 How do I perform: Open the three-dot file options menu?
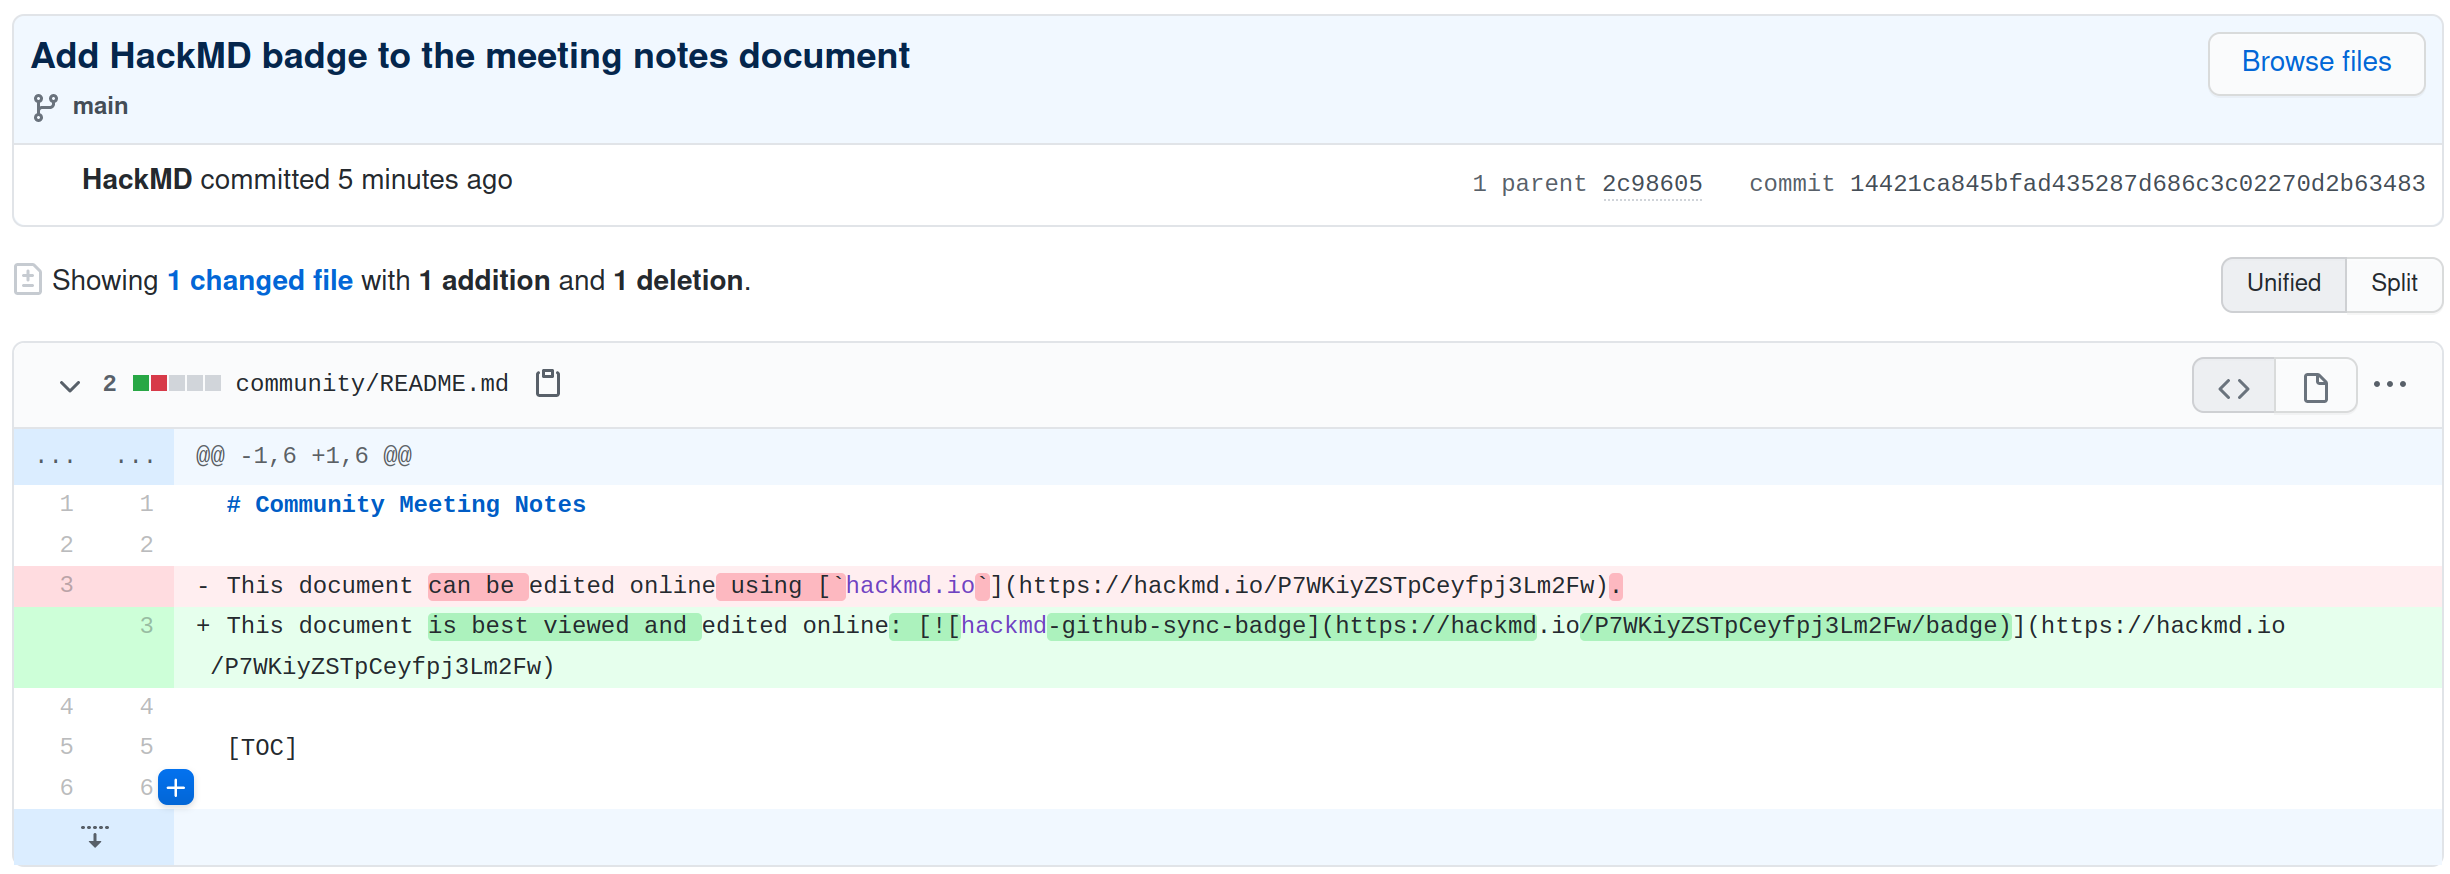(x=2389, y=385)
